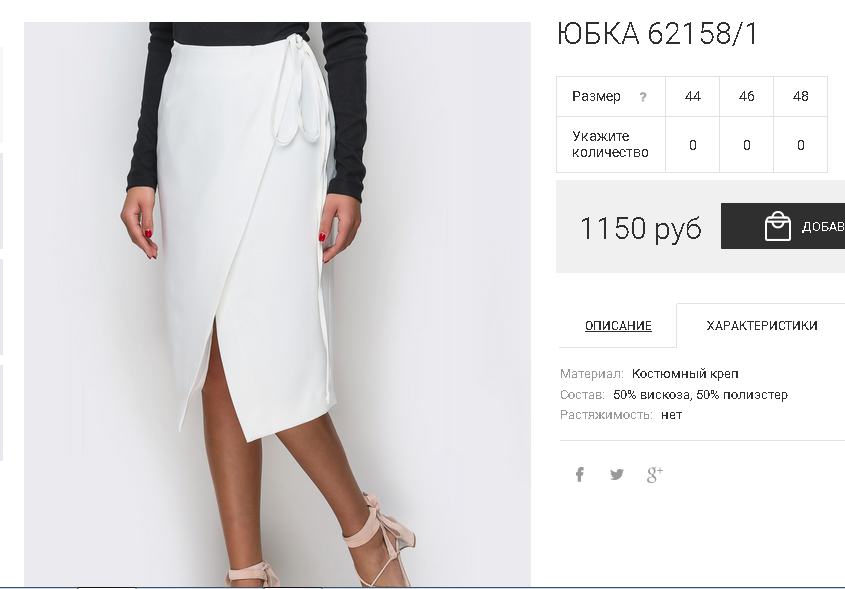
Task: Set quantity field for size 44
Action: coord(692,145)
